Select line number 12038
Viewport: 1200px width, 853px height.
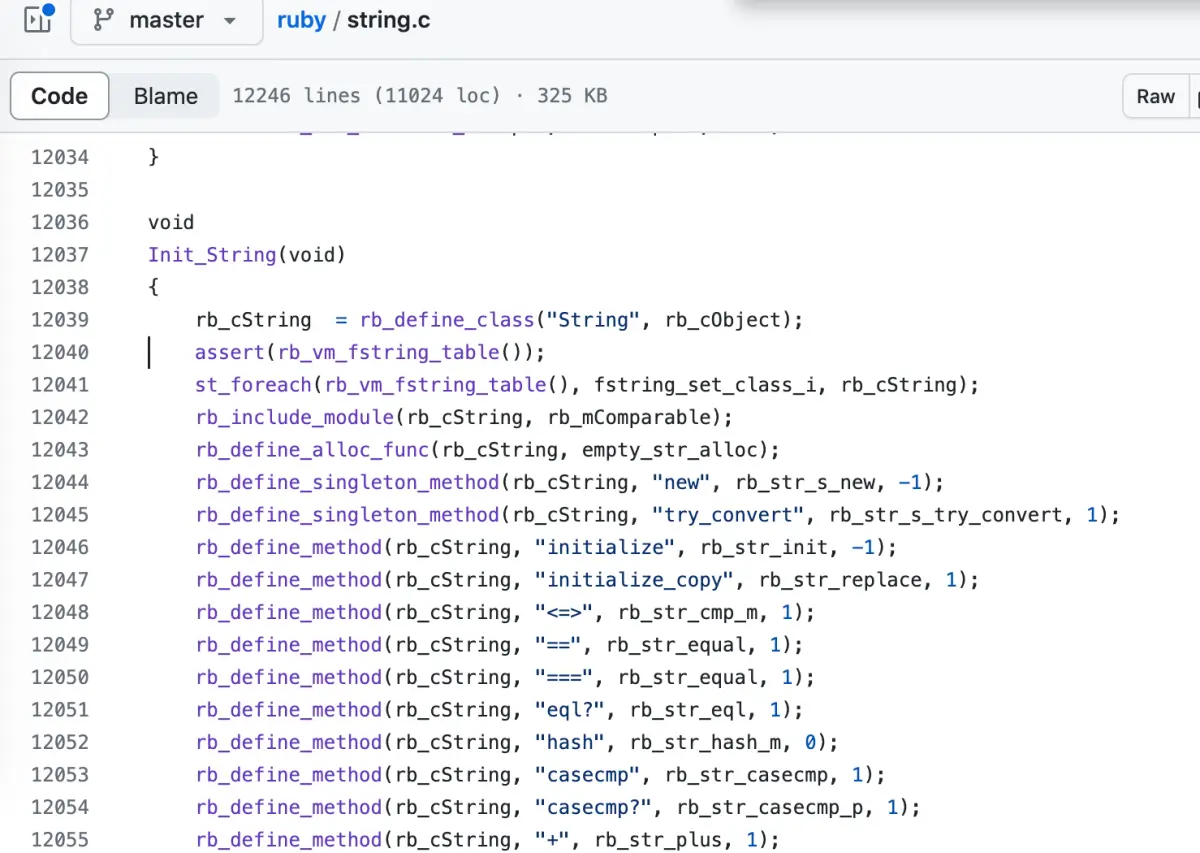60,287
